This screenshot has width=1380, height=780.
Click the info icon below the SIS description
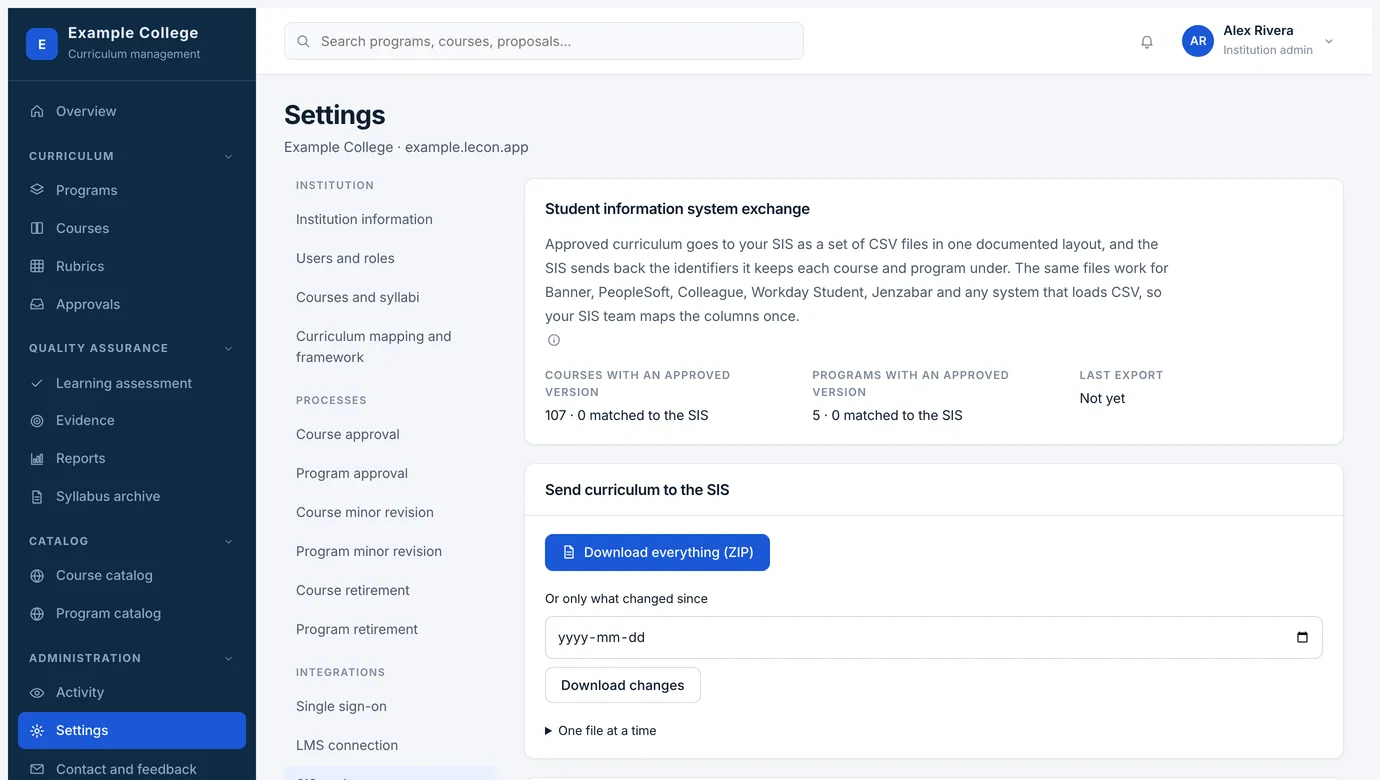554,340
